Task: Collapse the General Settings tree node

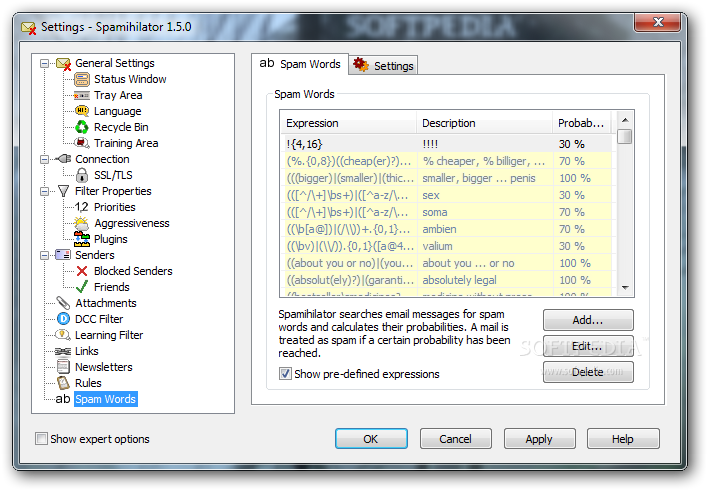Action: (44, 64)
